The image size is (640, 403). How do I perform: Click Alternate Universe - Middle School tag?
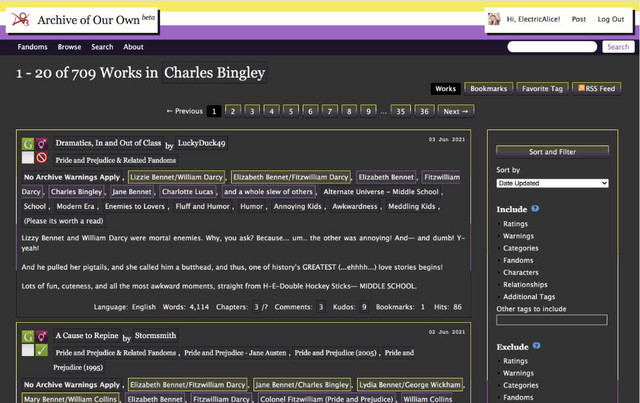pyautogui.click(x=381, y=191)
